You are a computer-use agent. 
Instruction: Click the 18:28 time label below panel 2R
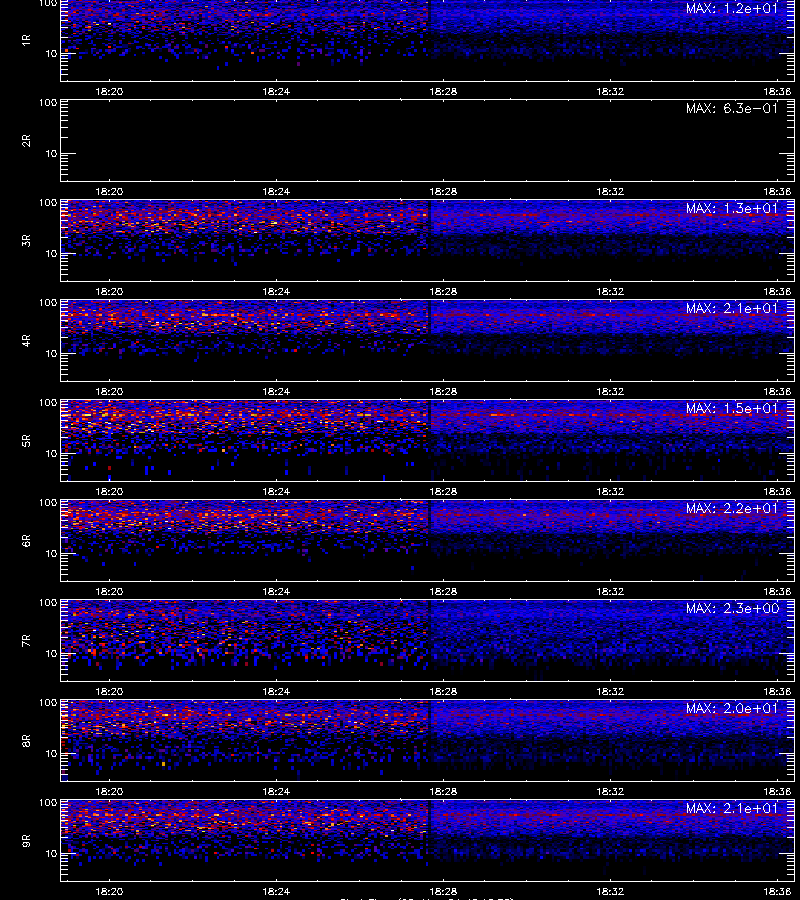(443, 192)
